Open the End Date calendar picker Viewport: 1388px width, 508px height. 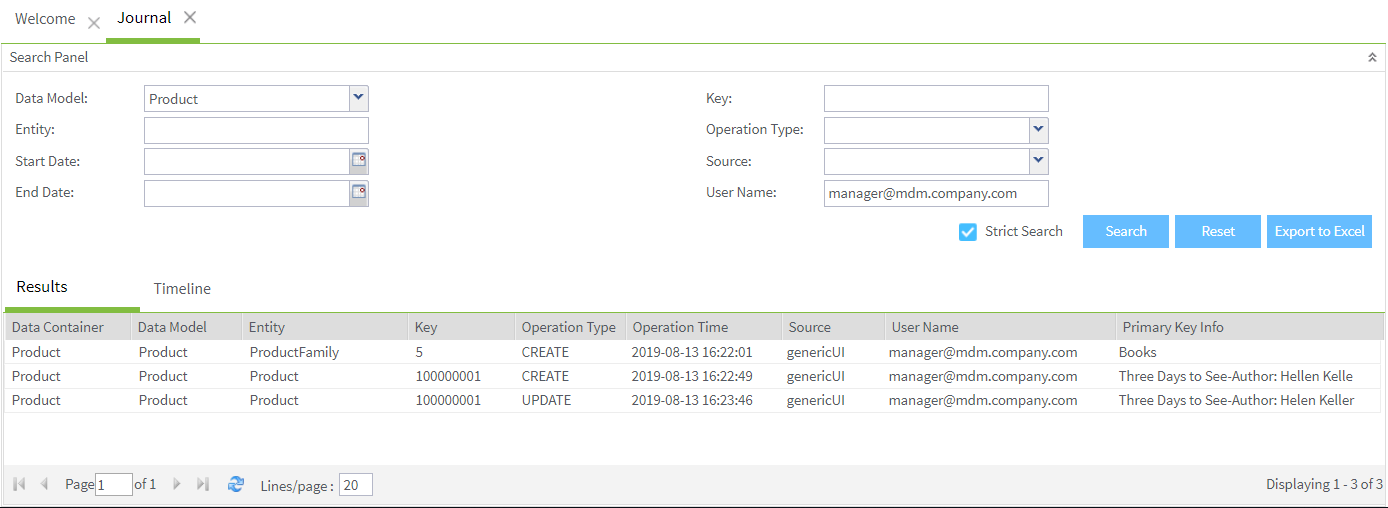(x=358, y=193)
